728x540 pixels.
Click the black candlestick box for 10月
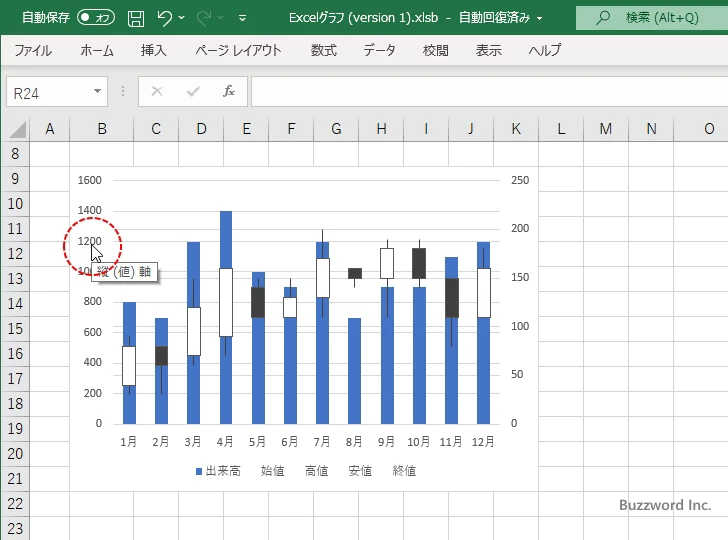(x=419, y=263)
